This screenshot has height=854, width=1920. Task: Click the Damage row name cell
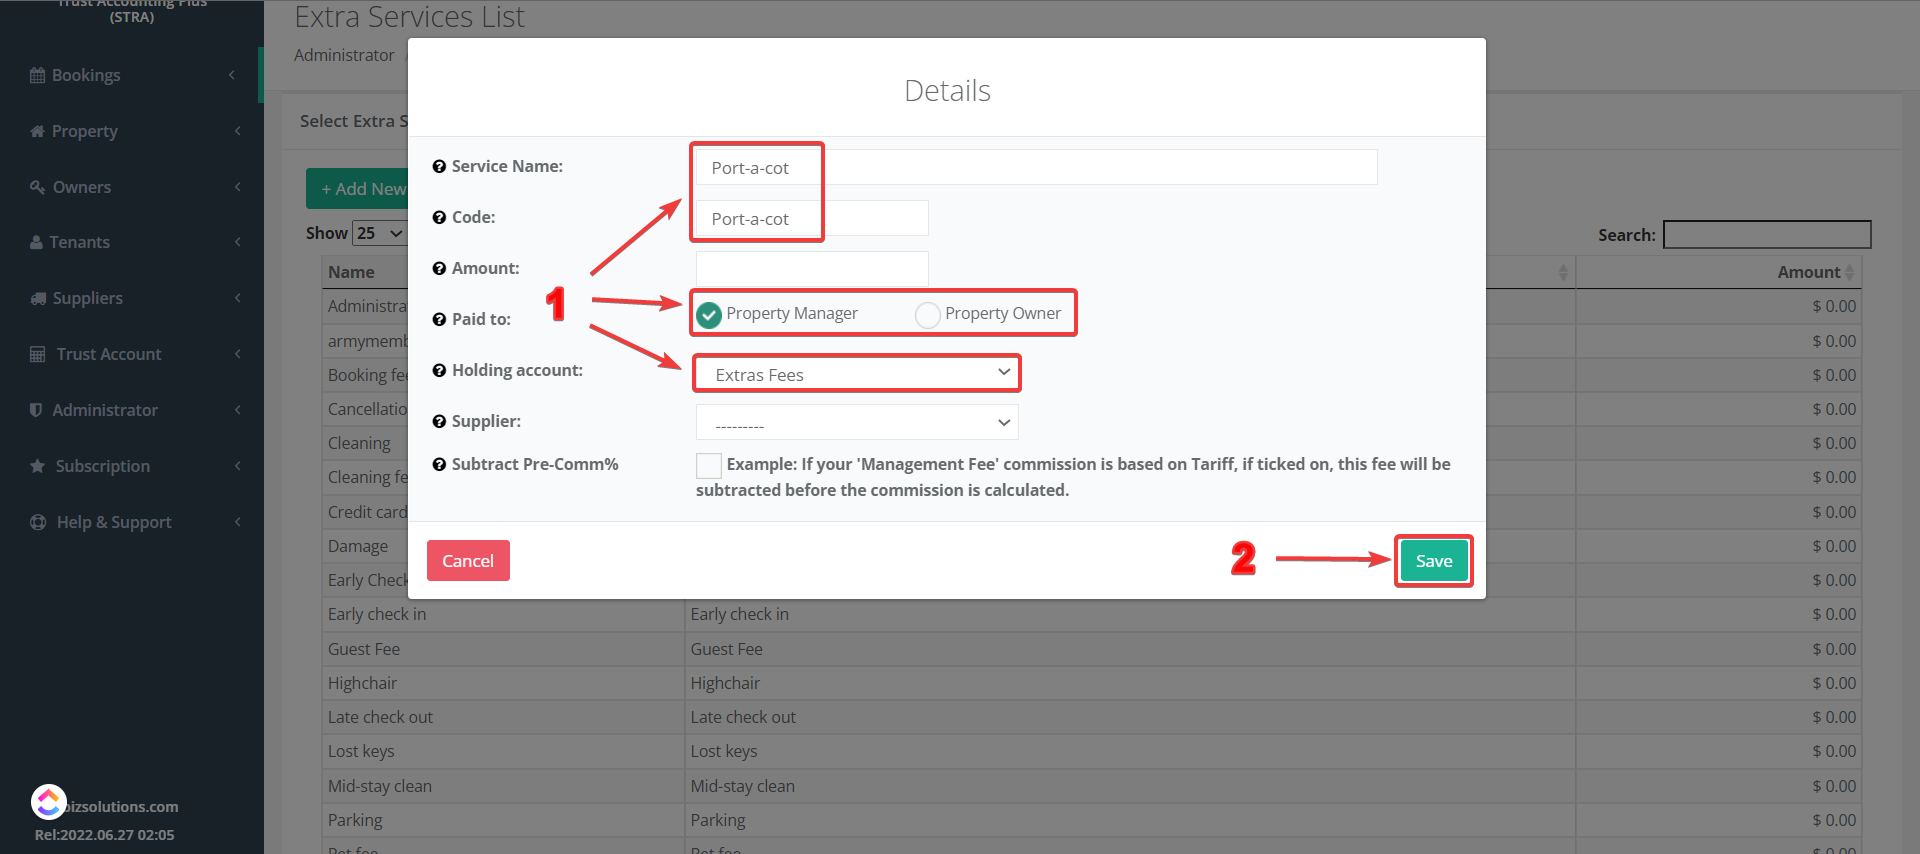(x=366, y=546)
